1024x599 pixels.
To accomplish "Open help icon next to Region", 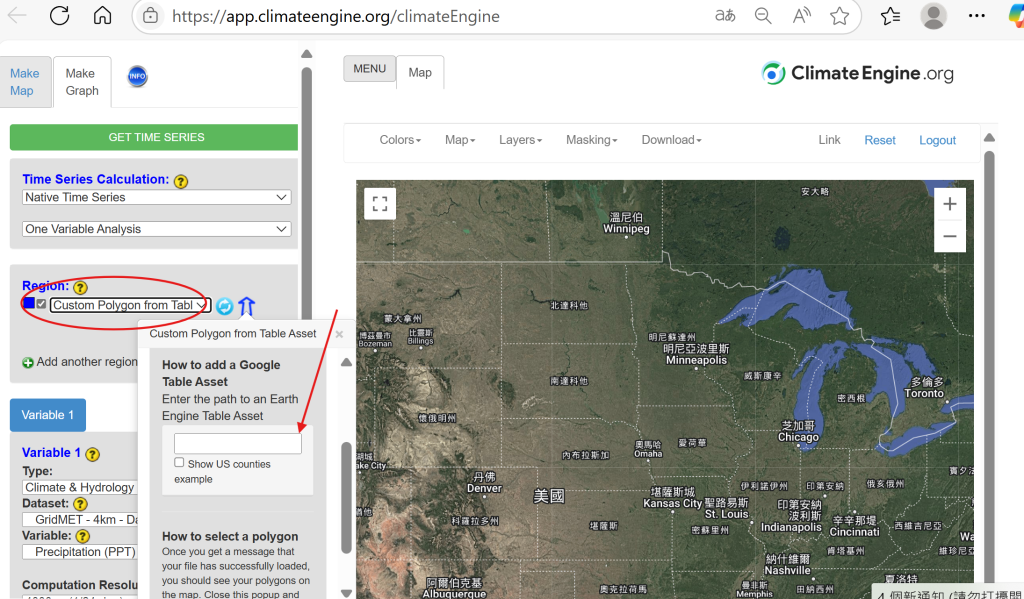I will pos(80,287).
